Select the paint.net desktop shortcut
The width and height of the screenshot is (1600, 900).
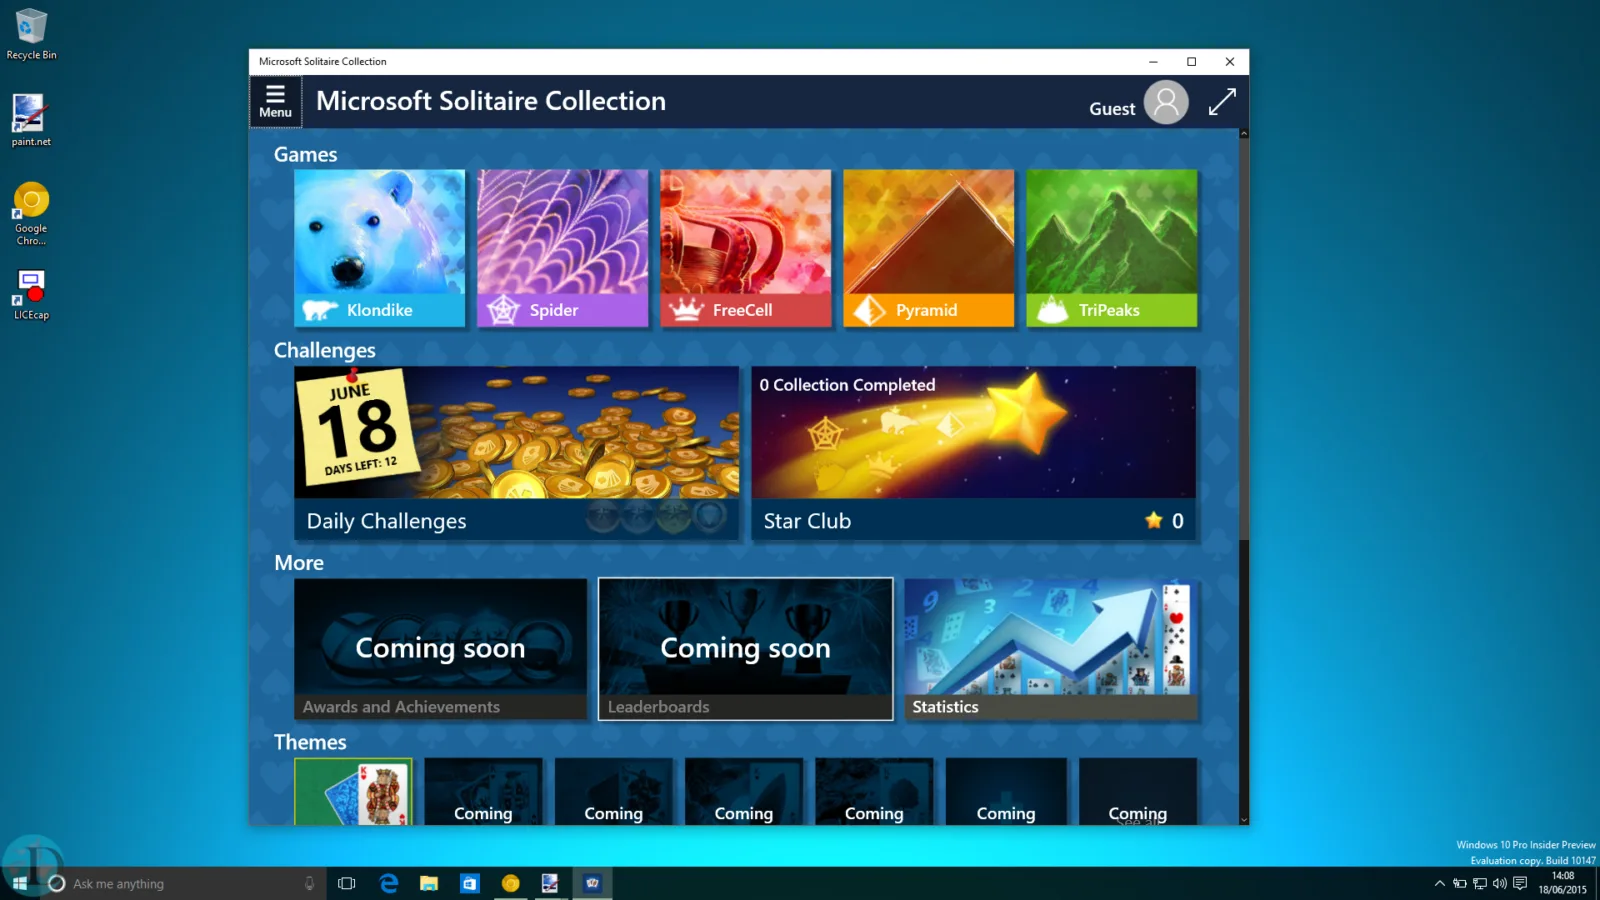[x=31, y=120]
